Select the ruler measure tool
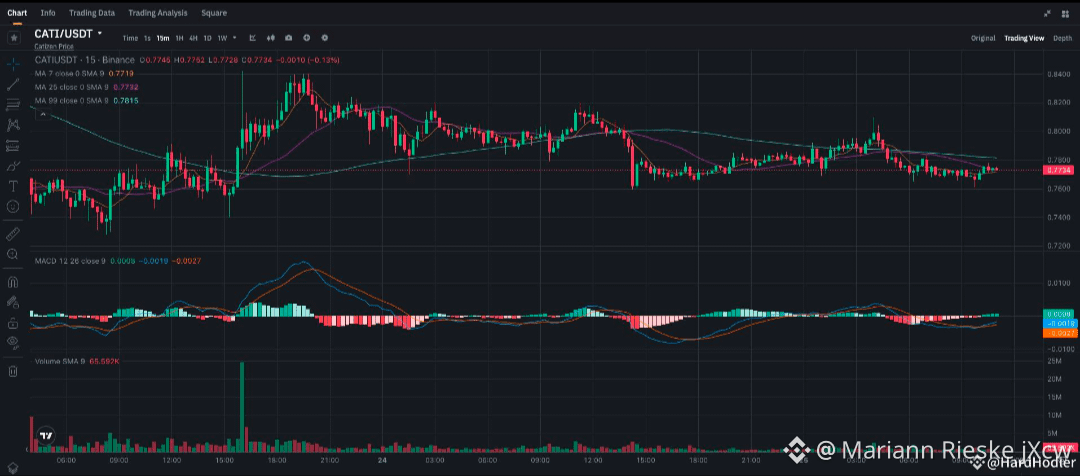1080x476 pixels. coord(13,234)
